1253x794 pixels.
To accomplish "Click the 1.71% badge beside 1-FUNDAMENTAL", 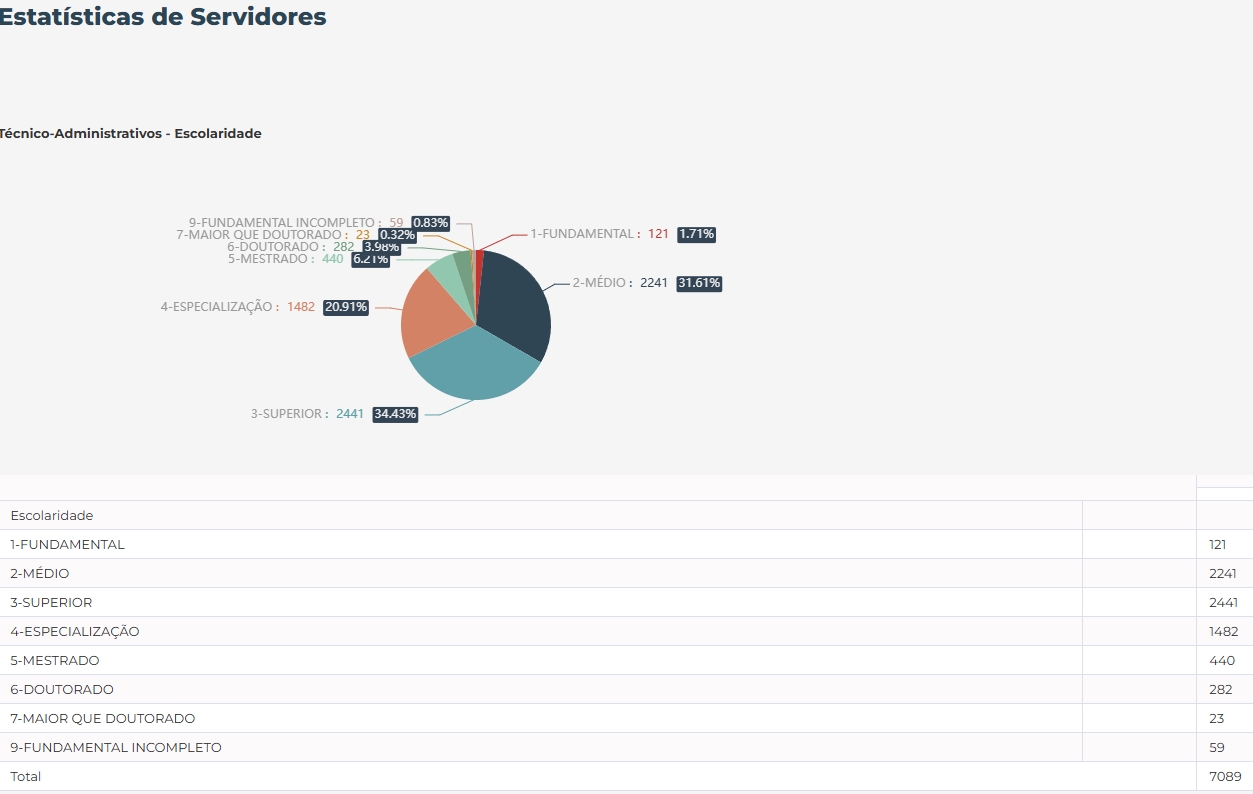I will pos(697,234).
